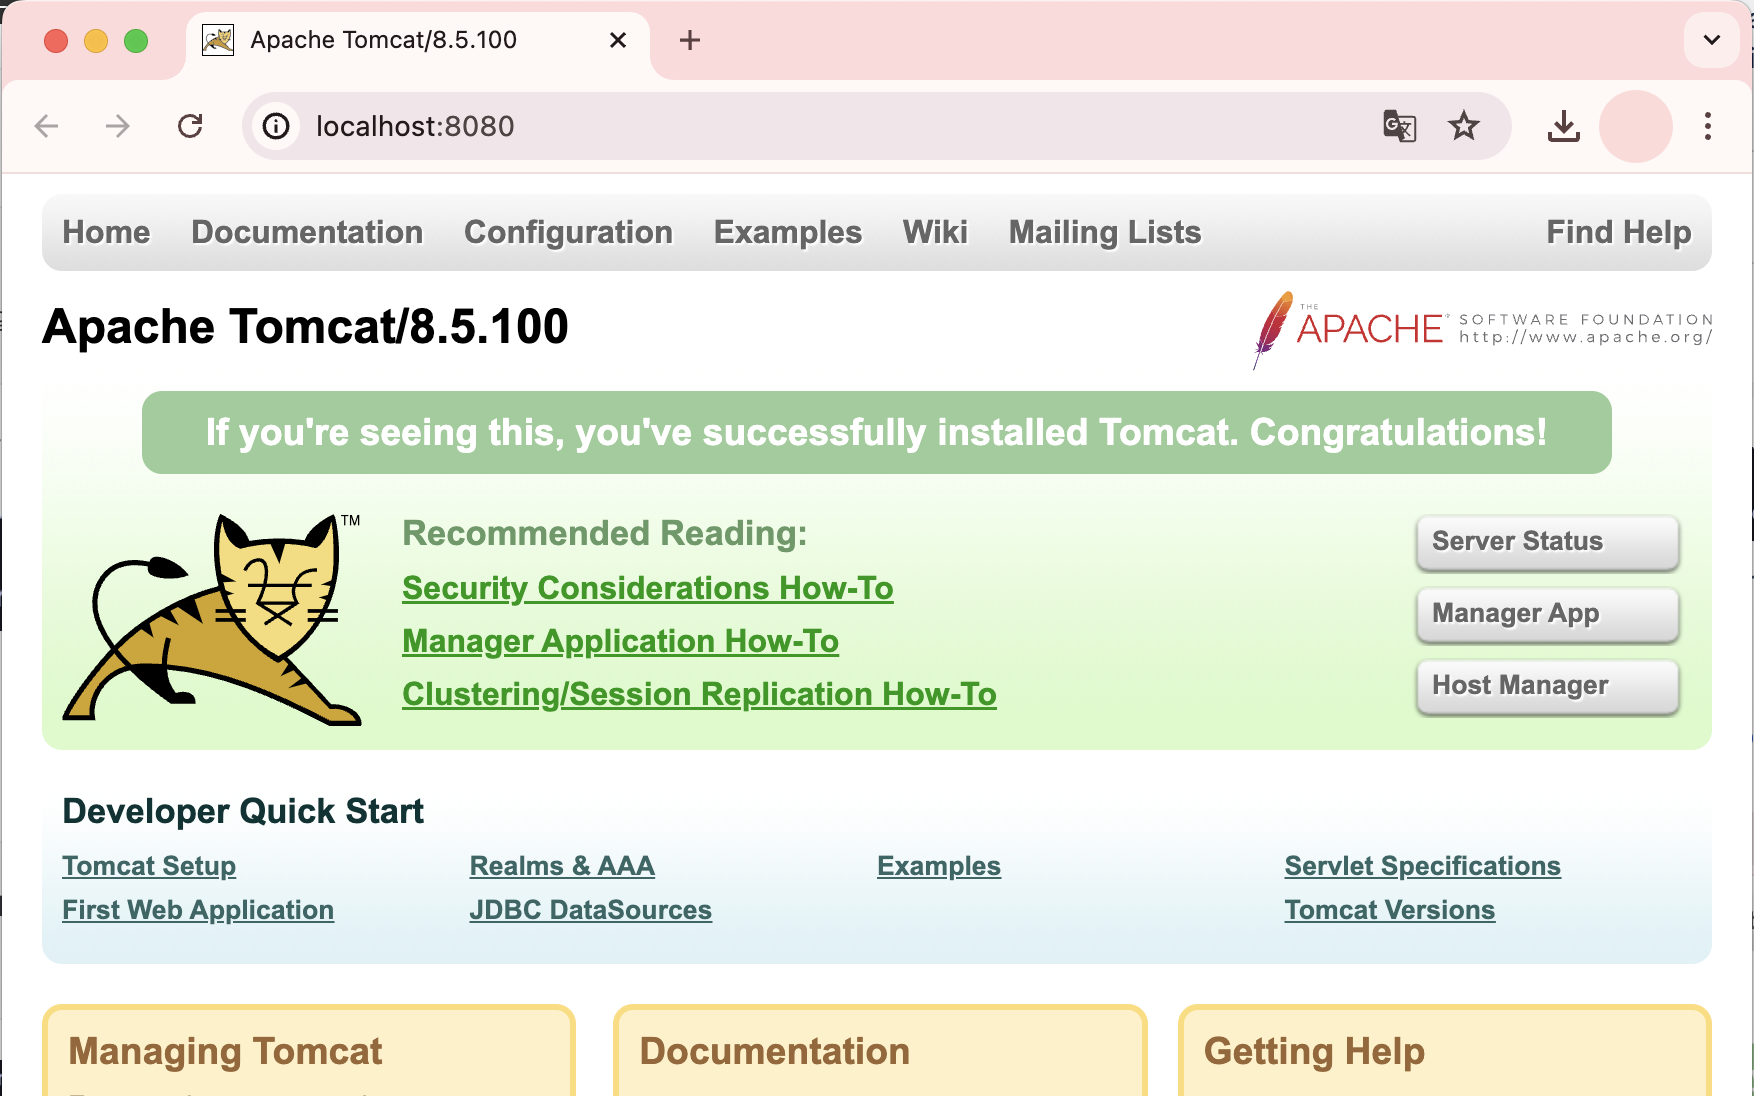Open the Home navigation item
Viewport: 1754px width, 1096px height.
pos(106,232)
